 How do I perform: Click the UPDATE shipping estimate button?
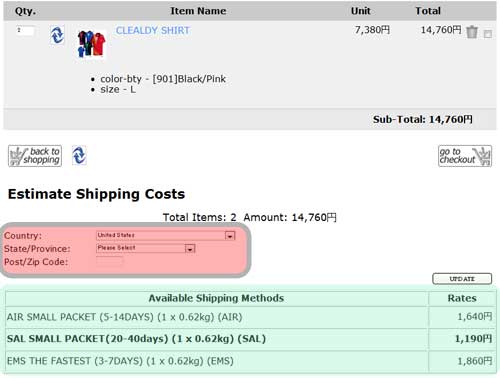click(x=462, y=279)
